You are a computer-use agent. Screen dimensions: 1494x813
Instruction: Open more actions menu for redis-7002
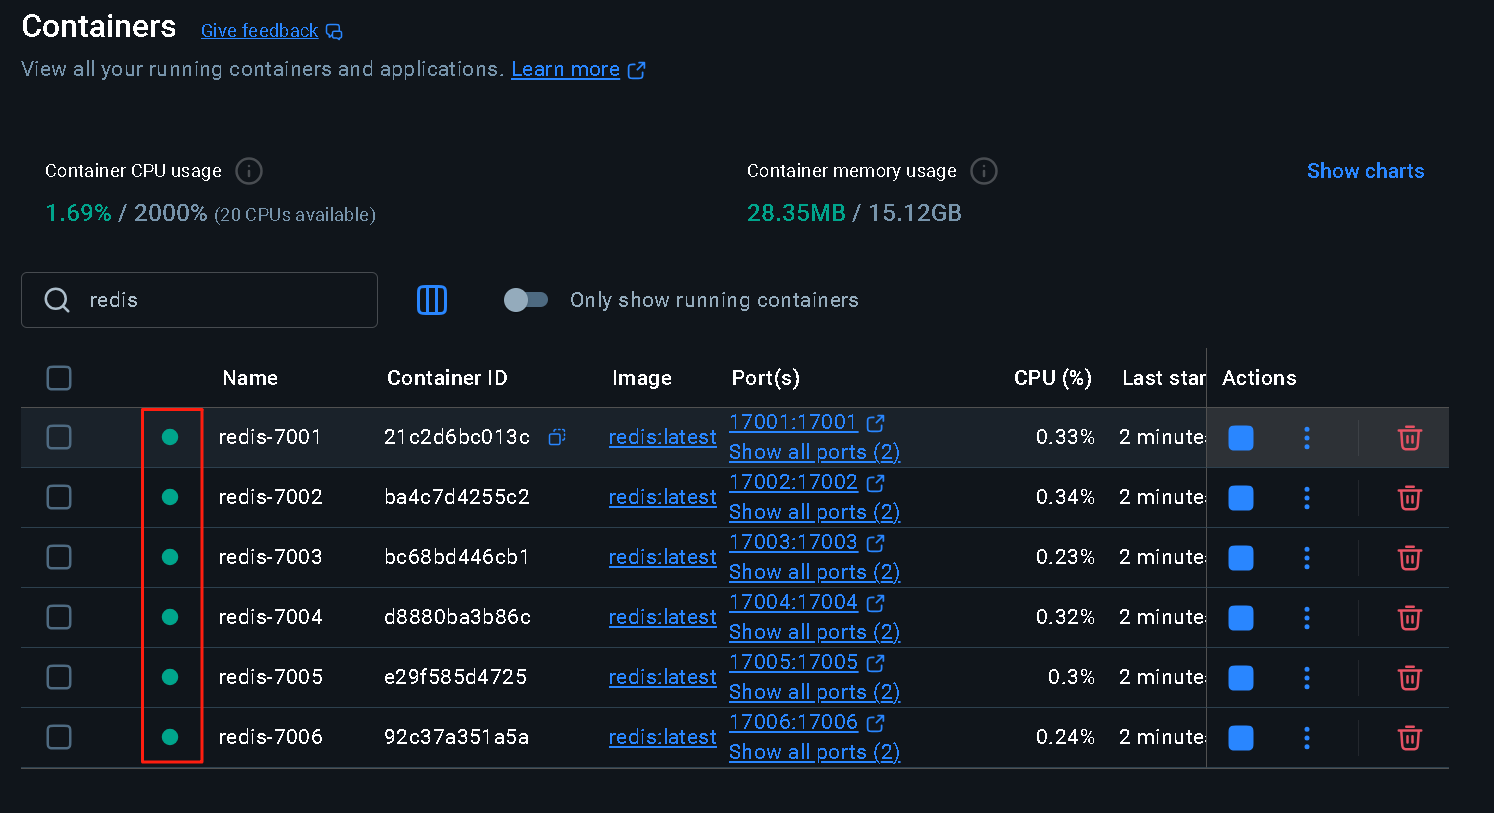coord(1306,498)
